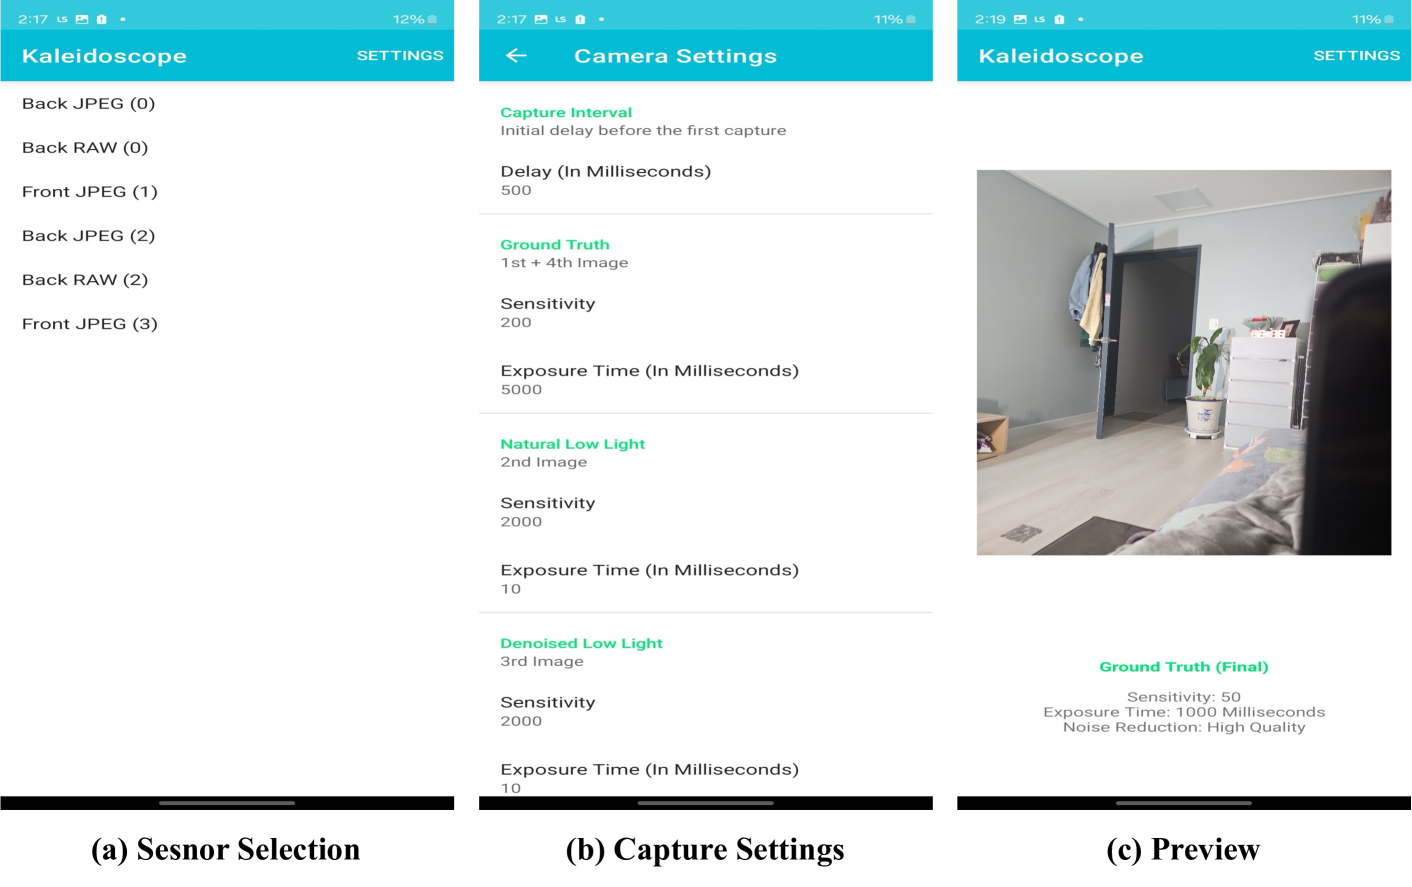Open SETTINGS from the sensor list screen
The width and height of the screenshot is (1412, 887).
(400, 56)
